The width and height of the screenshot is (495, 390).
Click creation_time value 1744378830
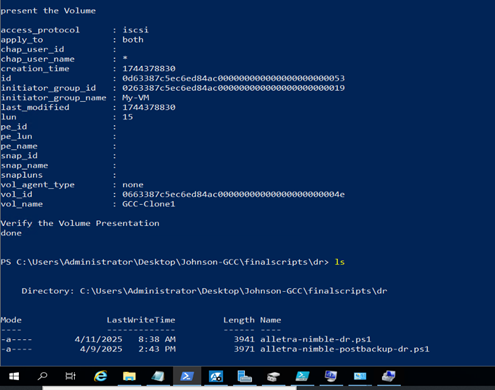pos(149,69)
